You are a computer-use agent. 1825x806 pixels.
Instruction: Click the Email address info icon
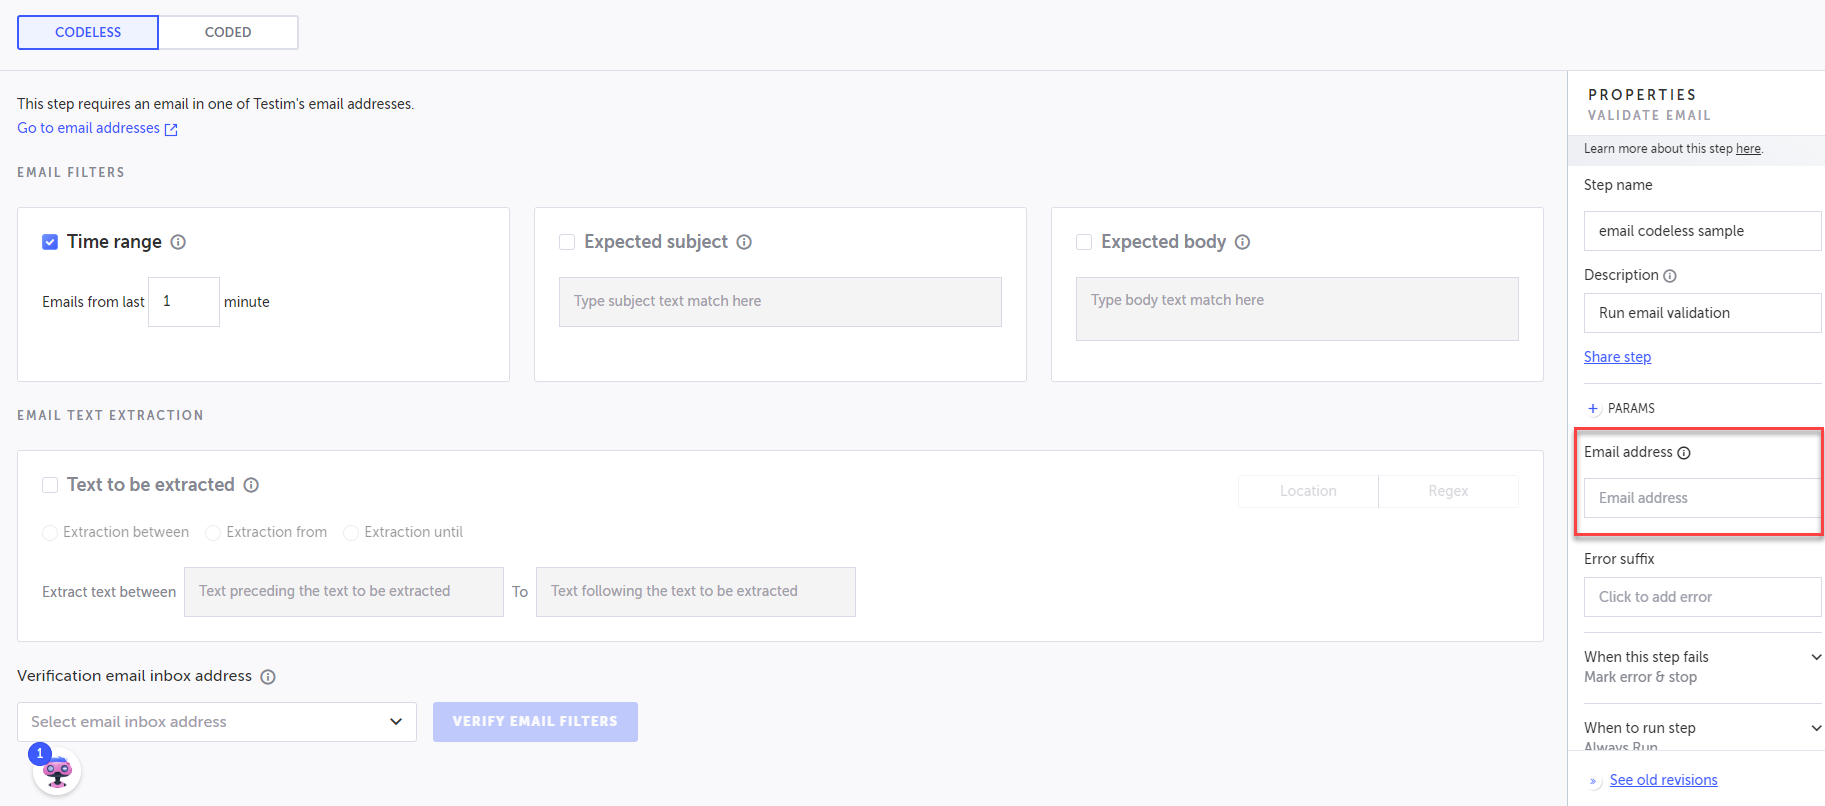(1684, 453)
